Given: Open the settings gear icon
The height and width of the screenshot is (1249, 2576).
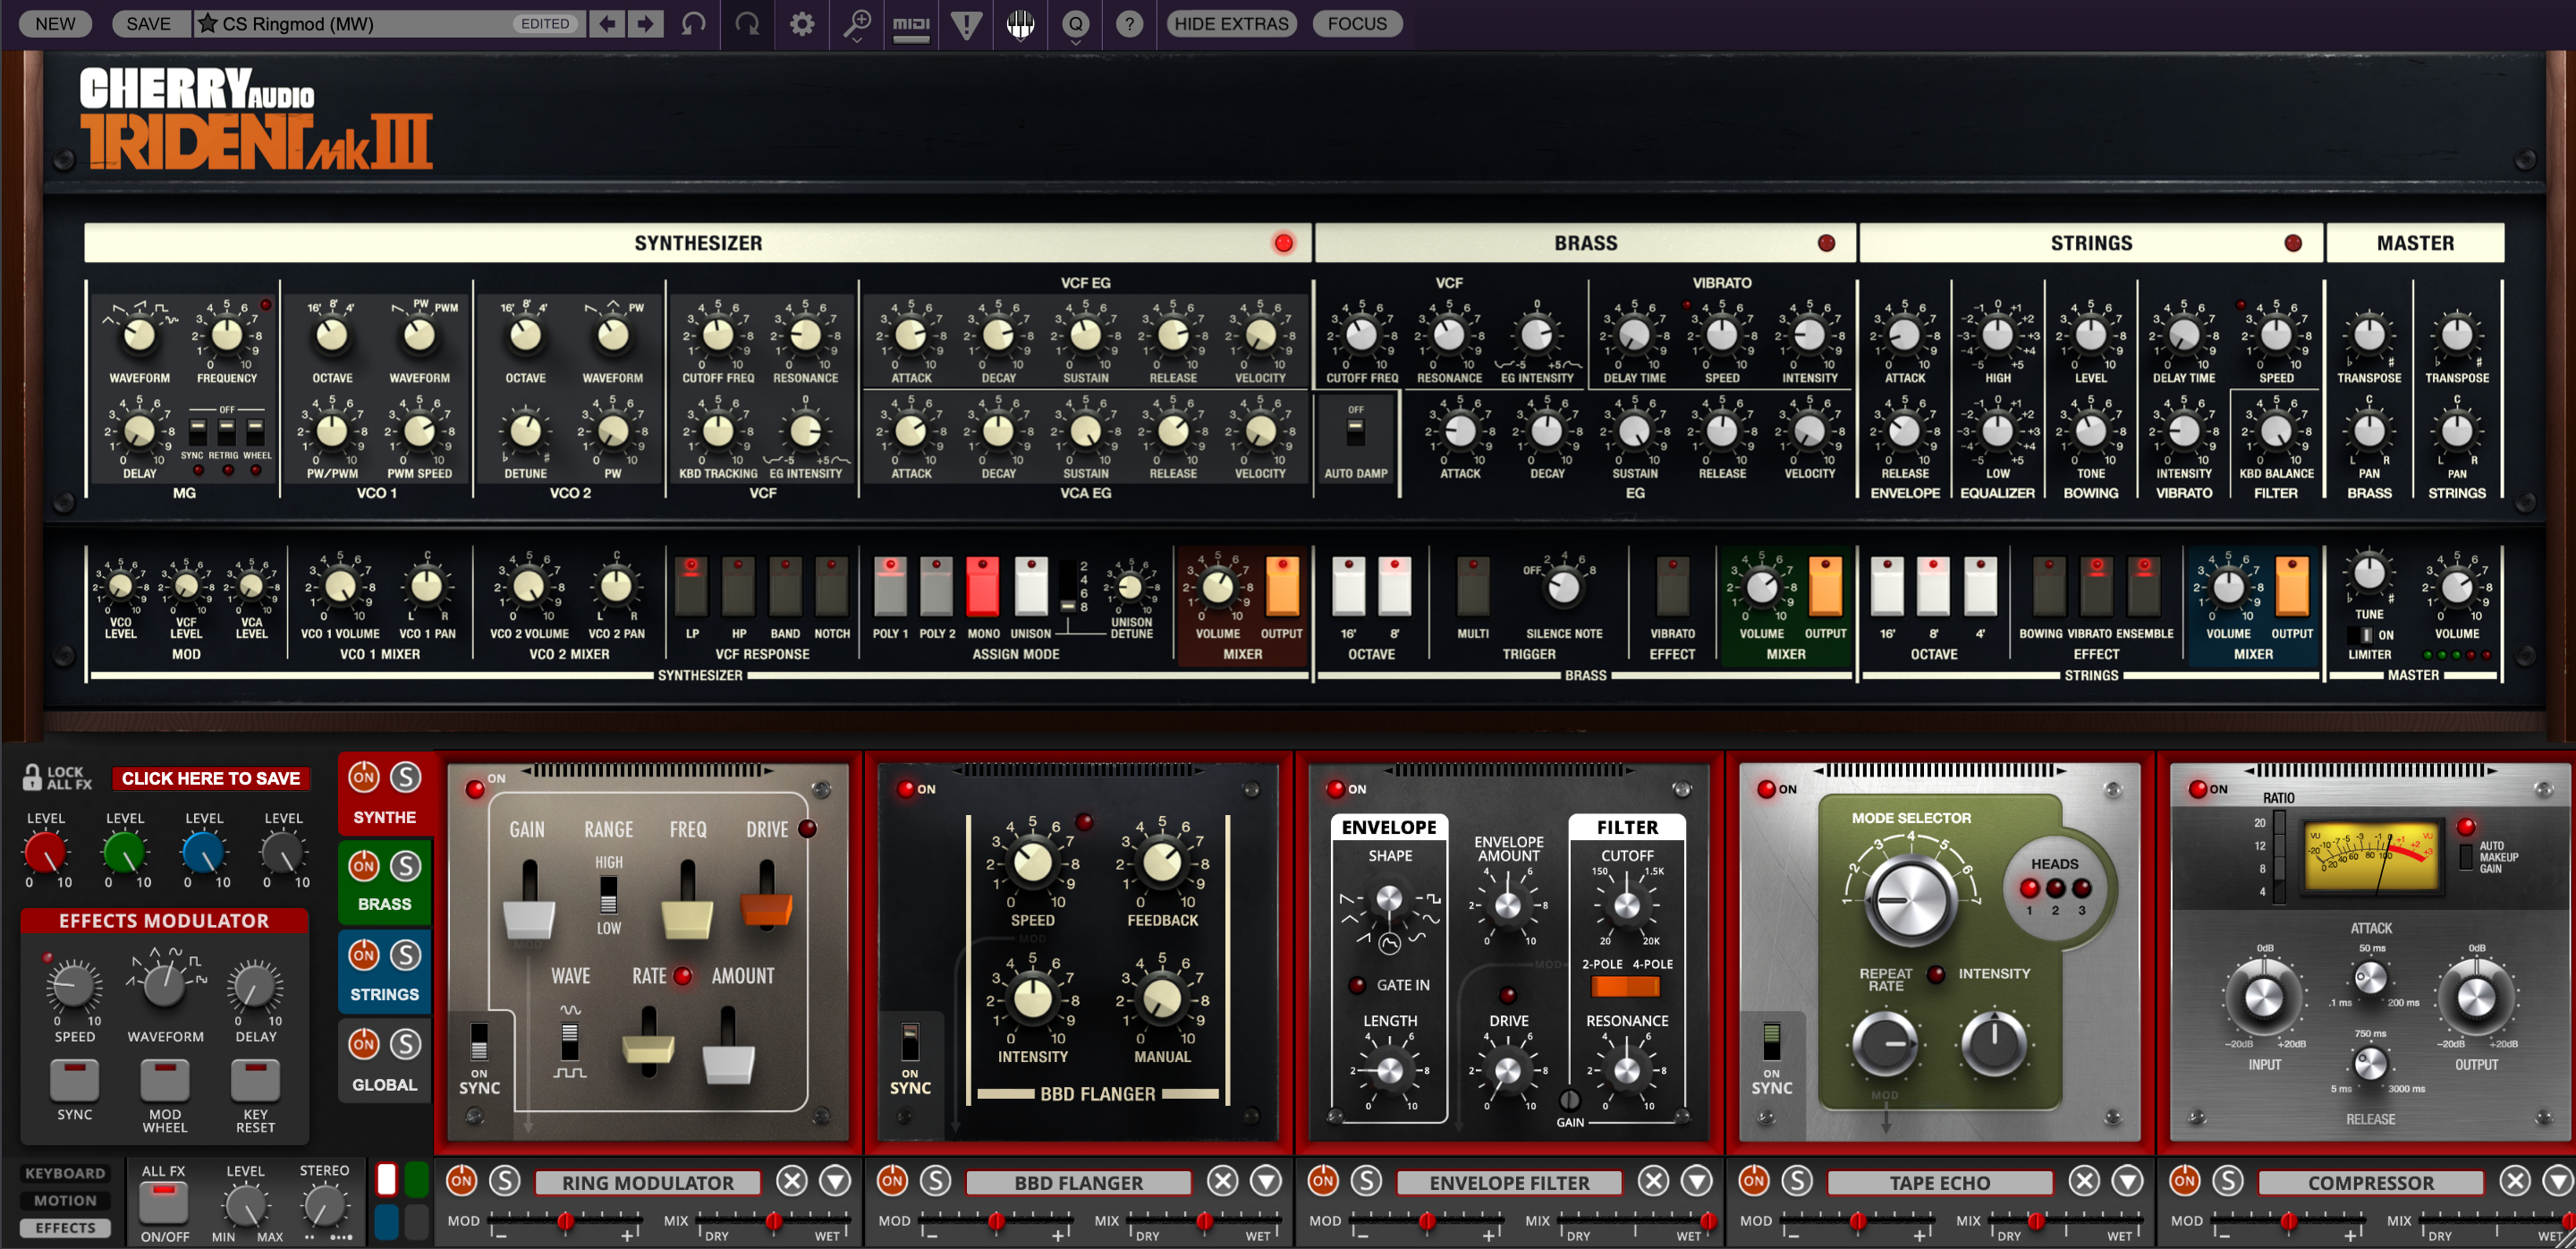Looking at the screenshot, I should [x=802, y=23].
